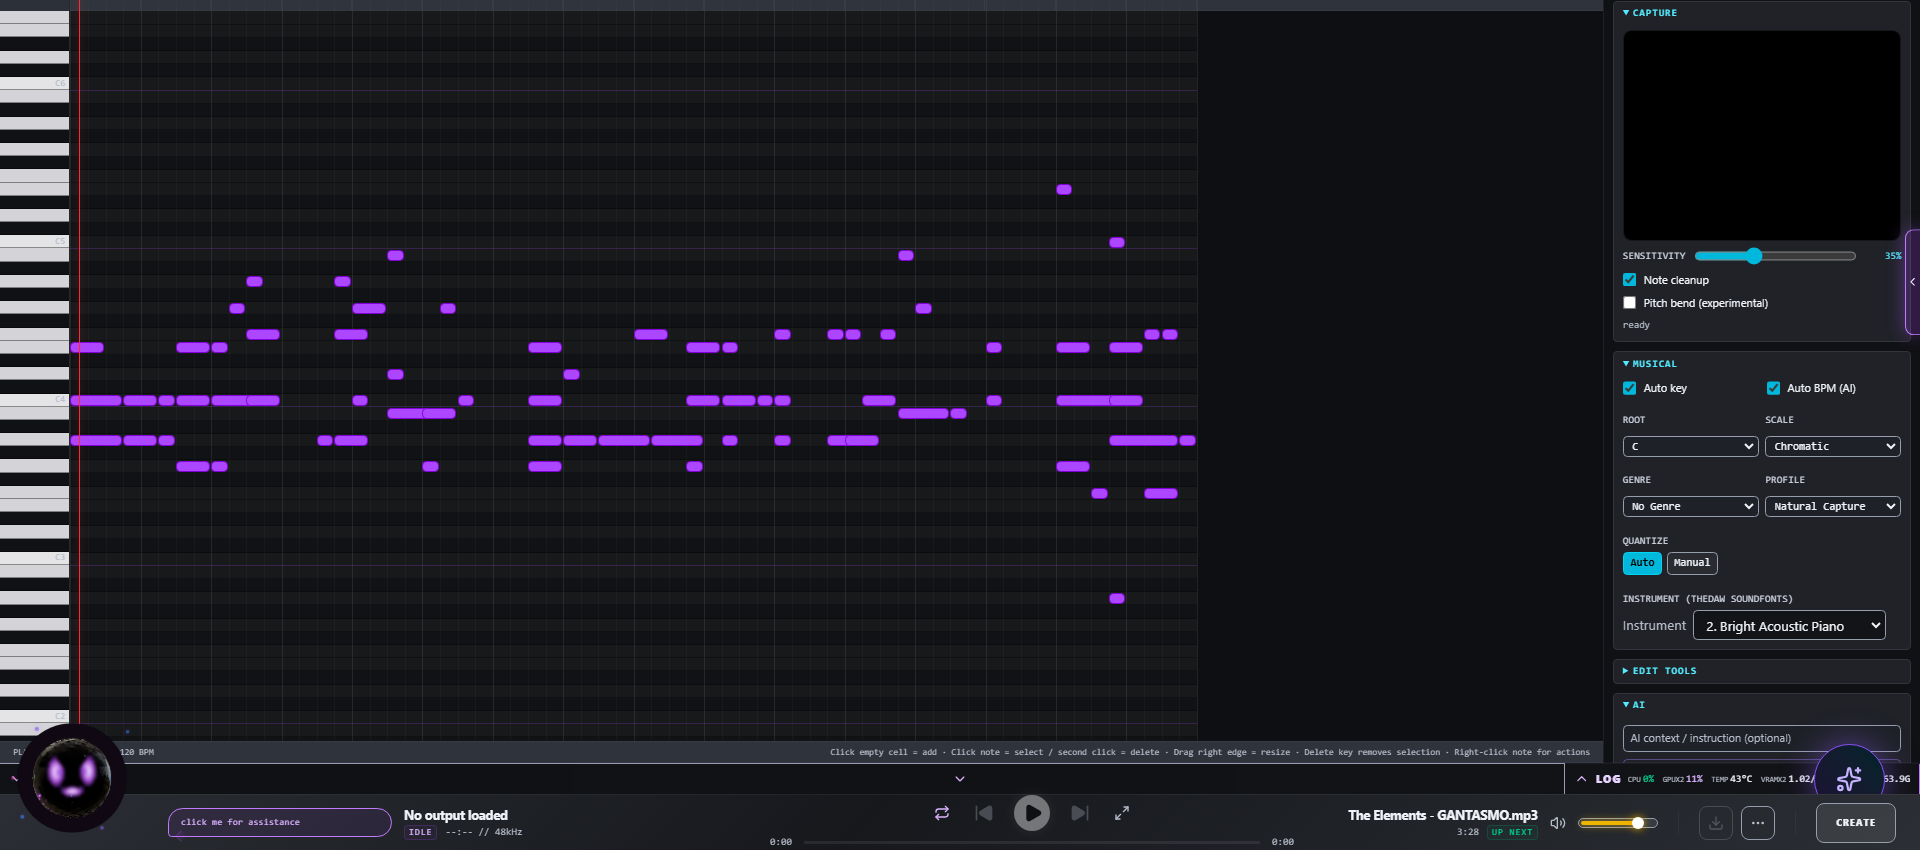Open the Root key dropdown
The image size is (1920, 850).
tap(1690, 447)
